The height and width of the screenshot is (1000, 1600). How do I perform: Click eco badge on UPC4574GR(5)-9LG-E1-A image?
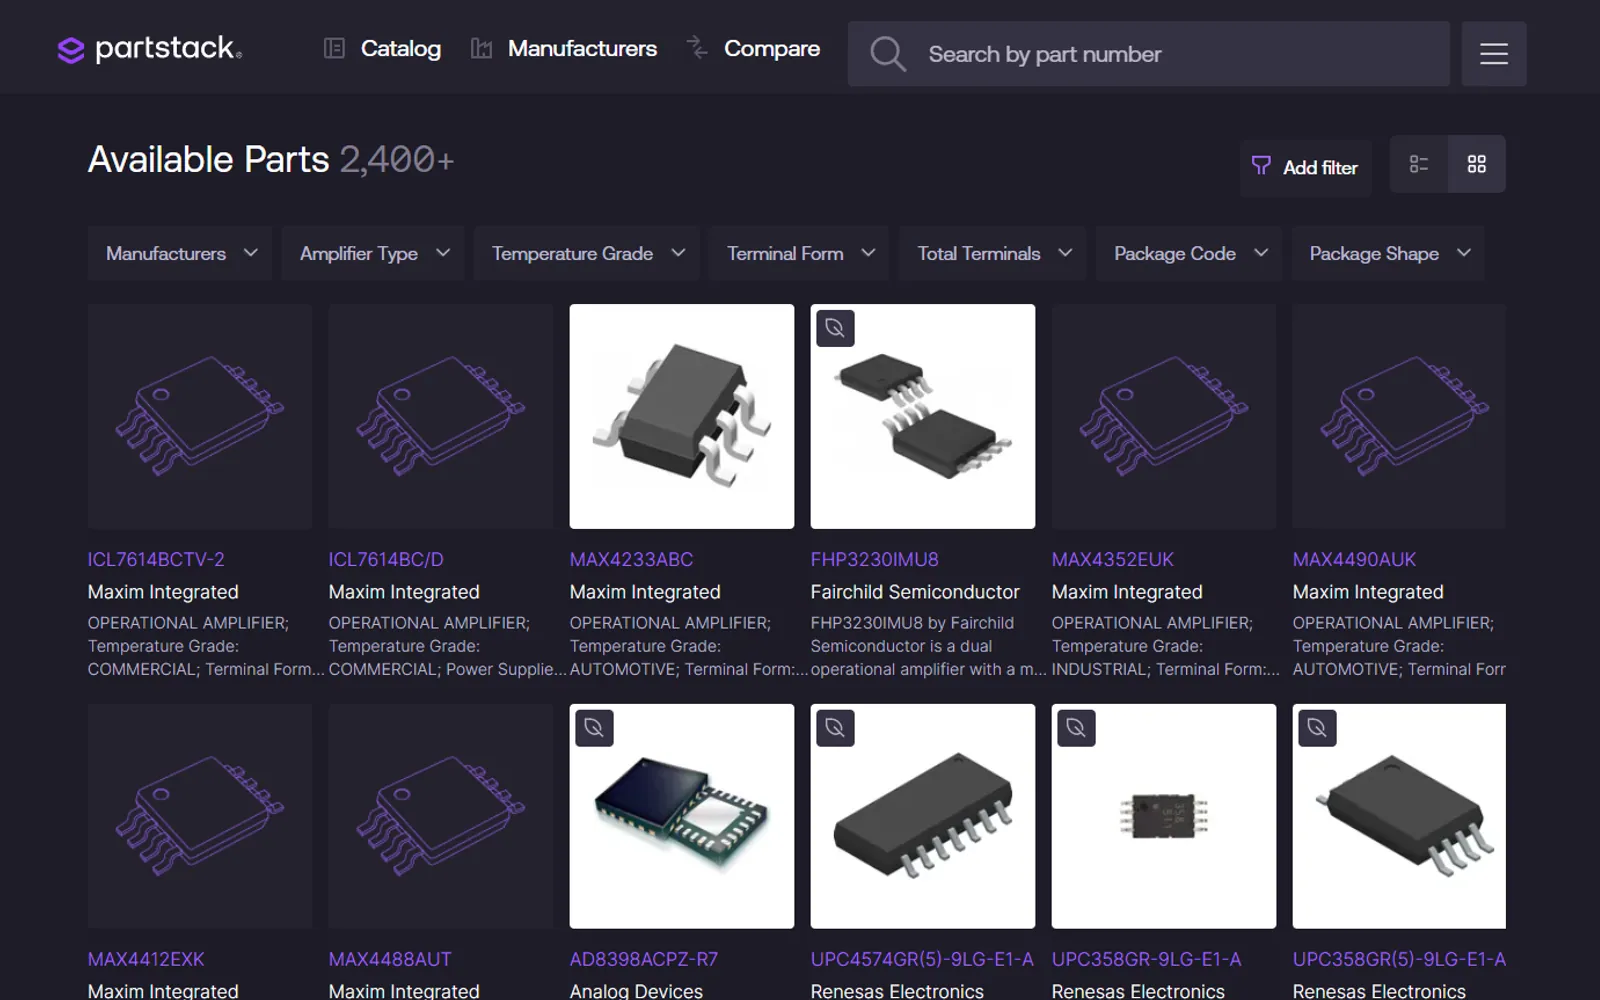point(835,728)
